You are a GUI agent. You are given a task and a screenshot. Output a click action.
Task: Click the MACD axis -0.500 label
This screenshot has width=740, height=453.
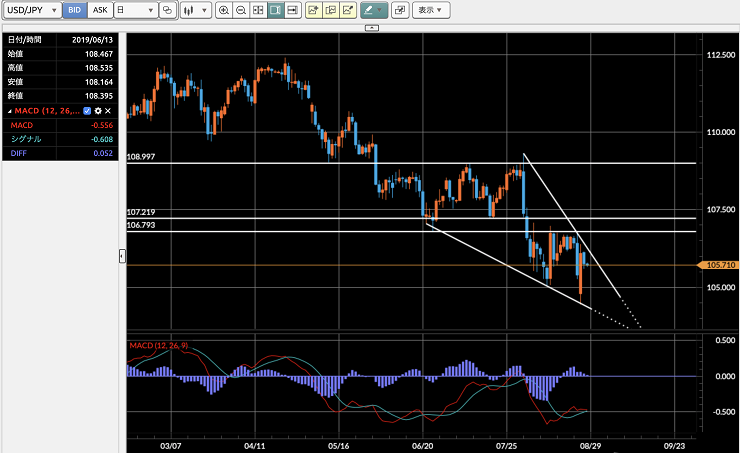coord(724,412)
